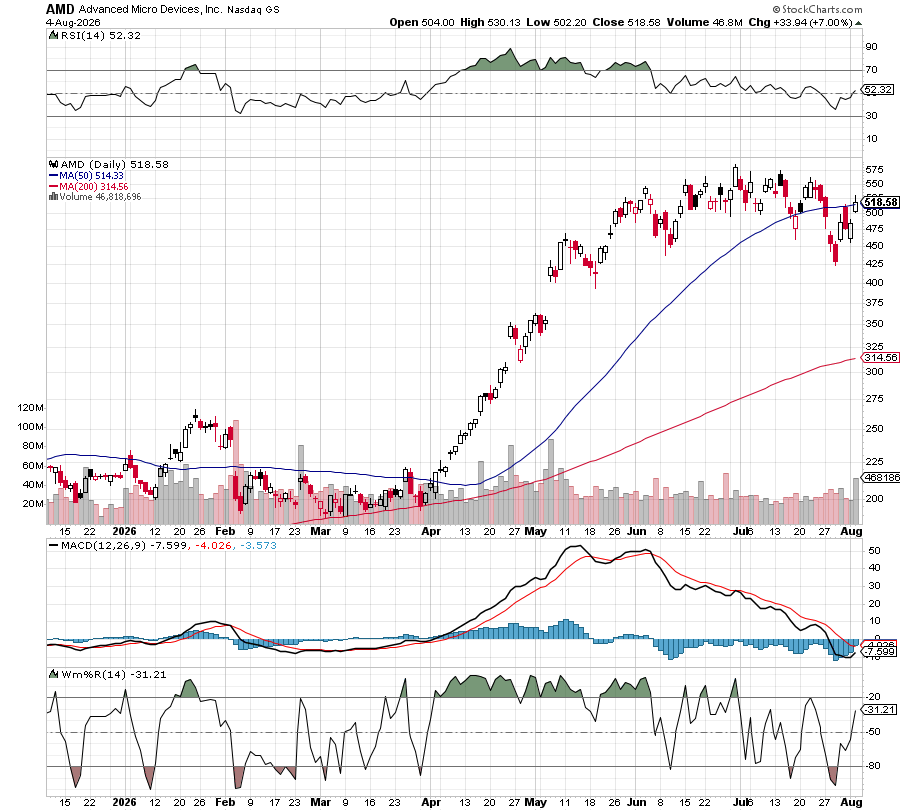Click the red -4.026 MACD signal value in the legend
Image resolution: width=900 pixels, height=811 pixels.
click(214, 545)
